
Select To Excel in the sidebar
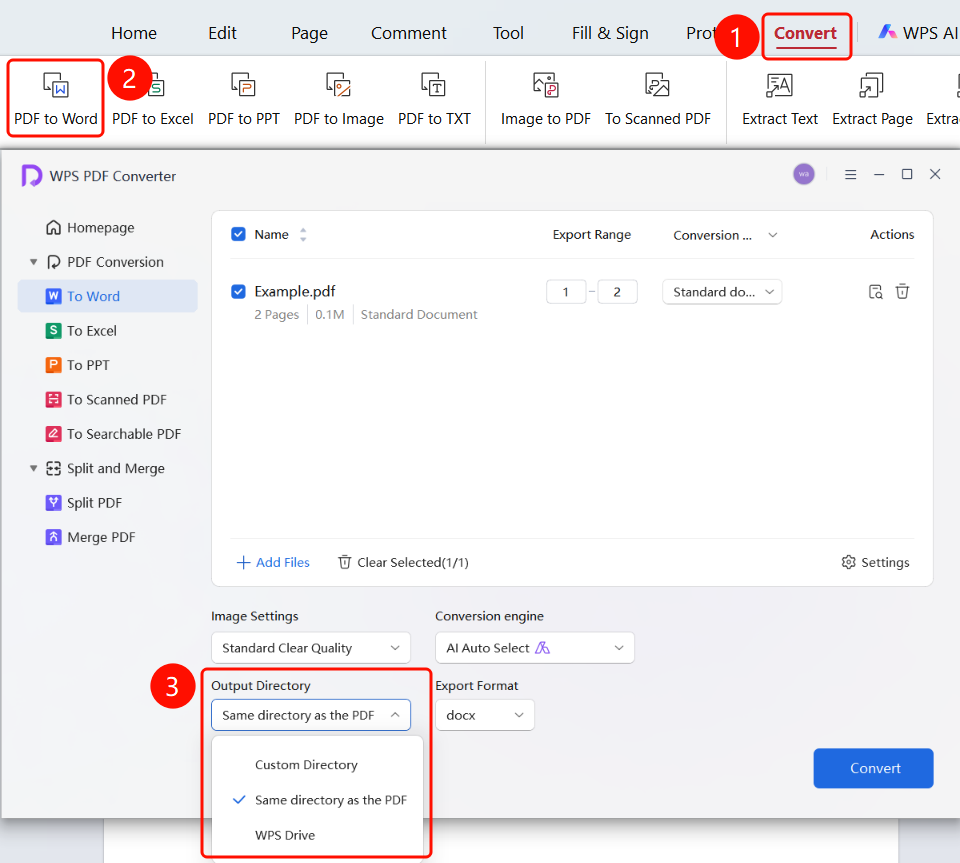81,331
